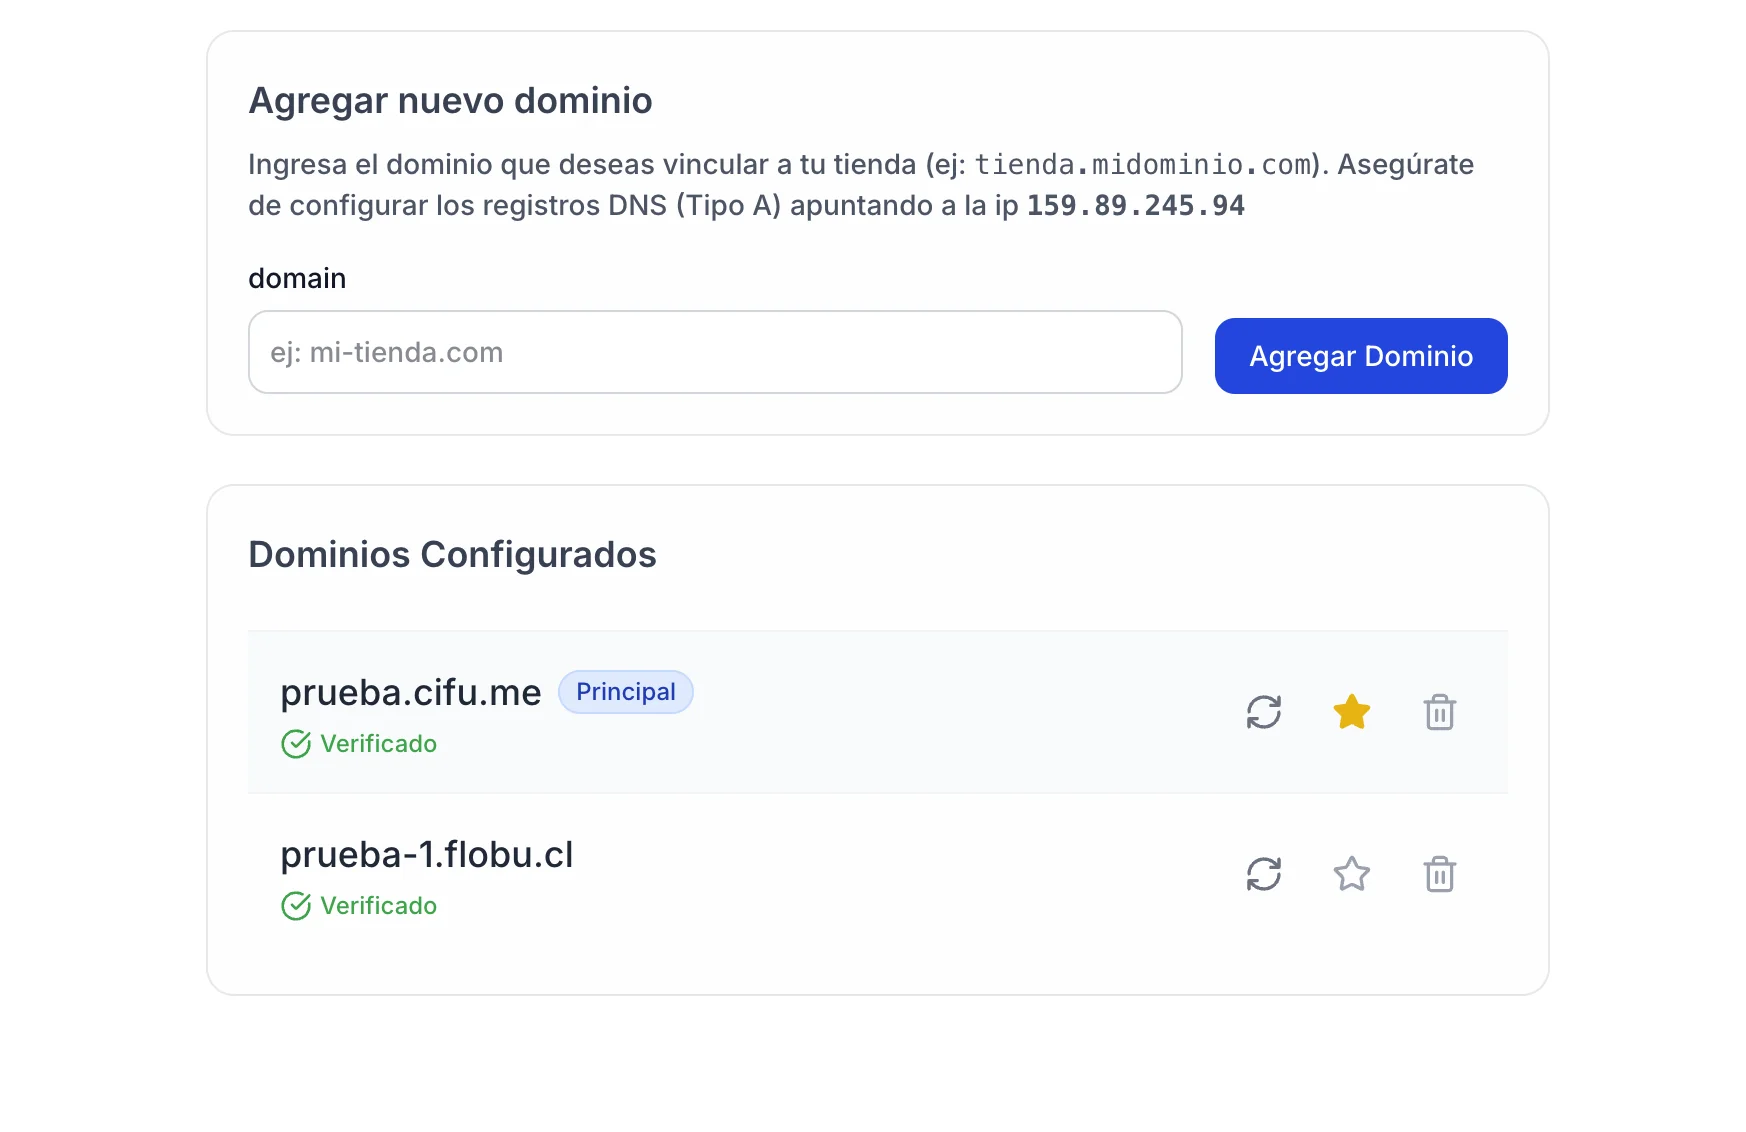Remove prueba-1.flobu.cl using its trash icon

pos(1440,874)
